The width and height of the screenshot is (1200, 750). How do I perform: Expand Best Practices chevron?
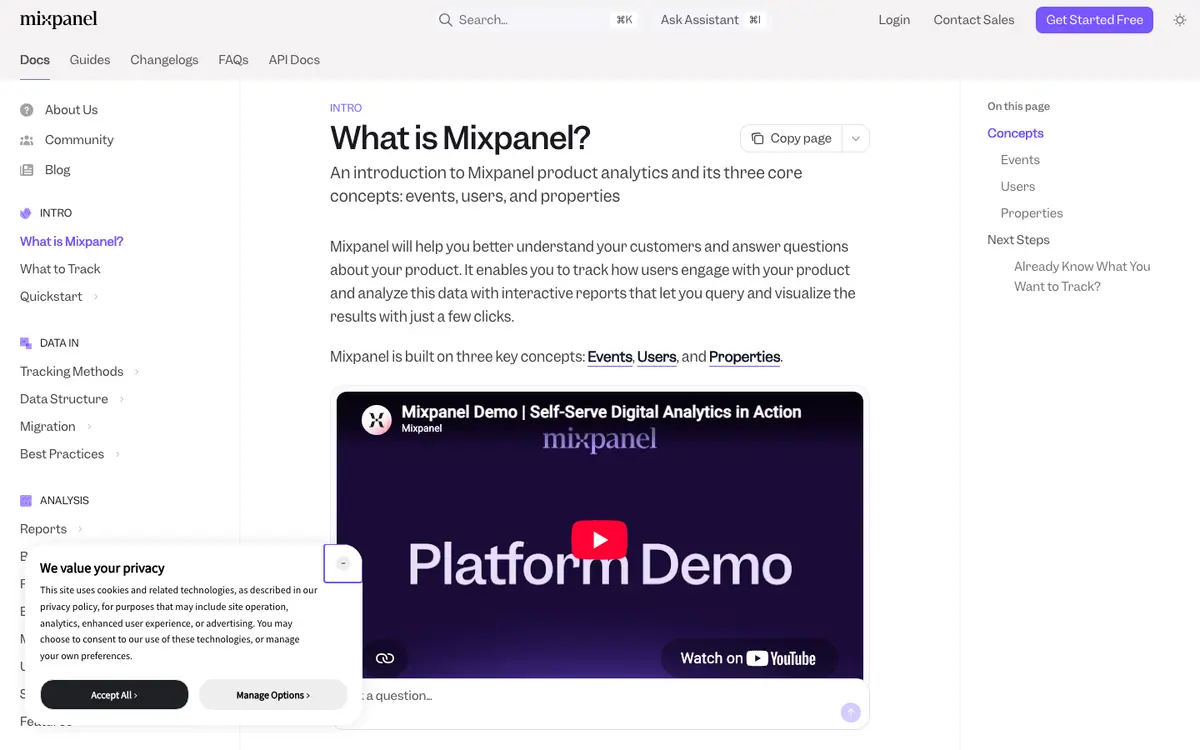click(x=117, y=454)
